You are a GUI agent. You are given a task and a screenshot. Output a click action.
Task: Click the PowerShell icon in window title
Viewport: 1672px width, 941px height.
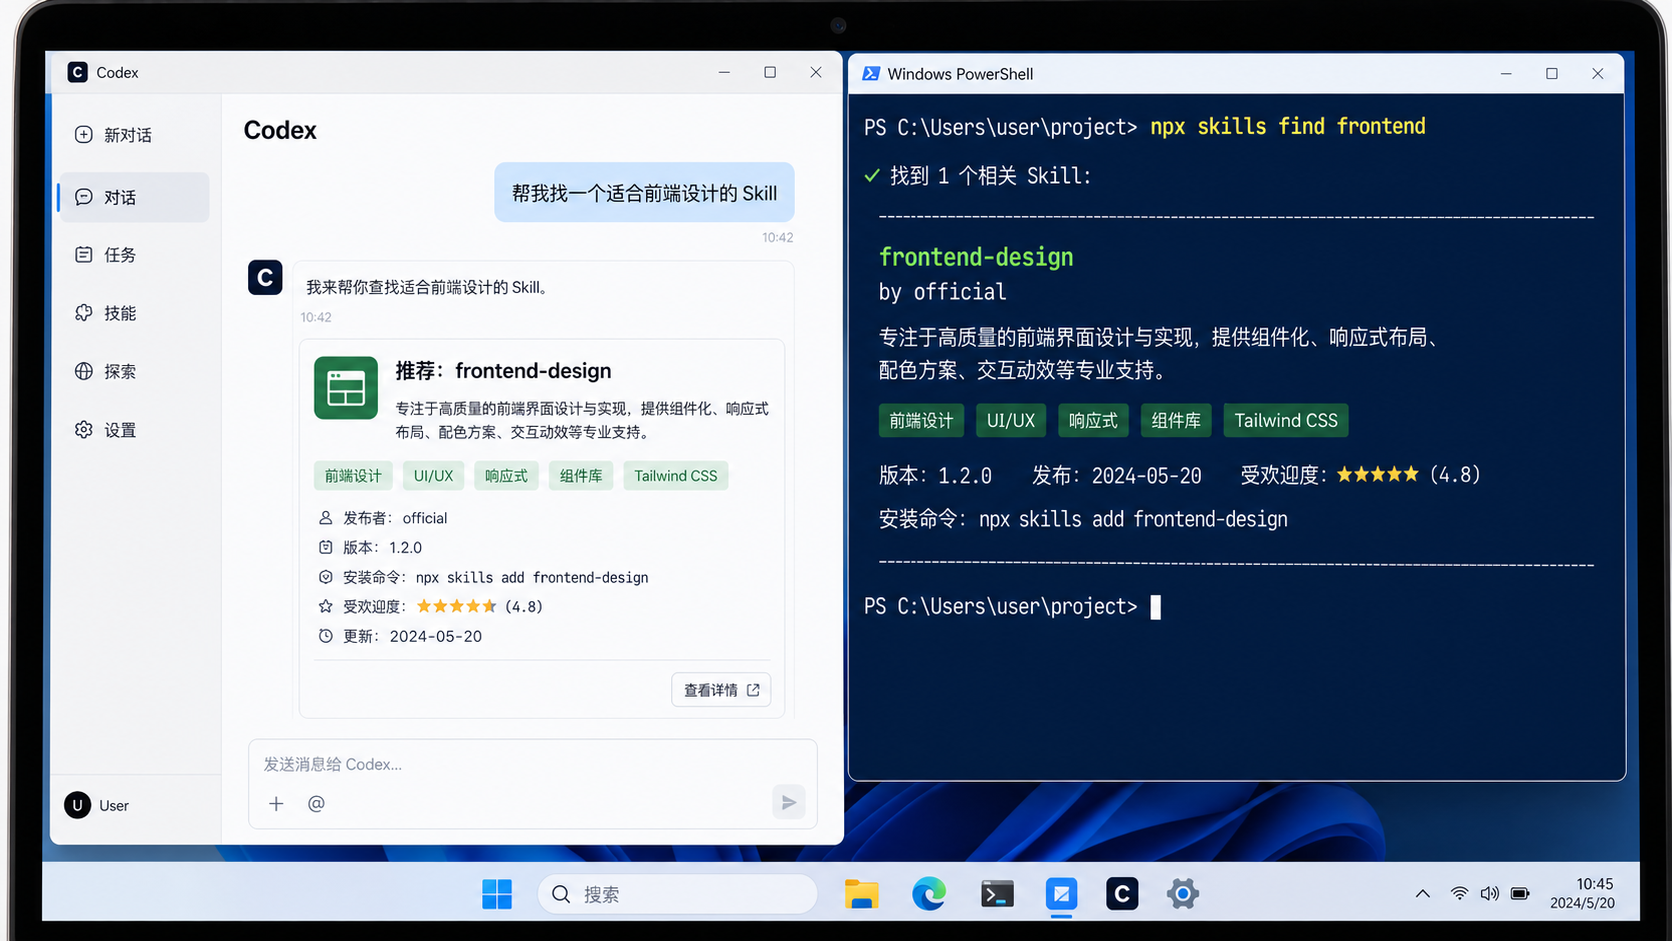point(871,73)
